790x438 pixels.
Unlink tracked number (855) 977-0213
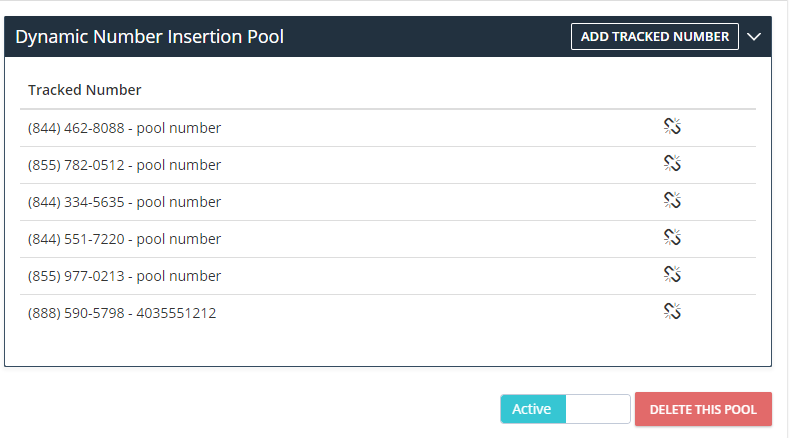tap(672, 274)
